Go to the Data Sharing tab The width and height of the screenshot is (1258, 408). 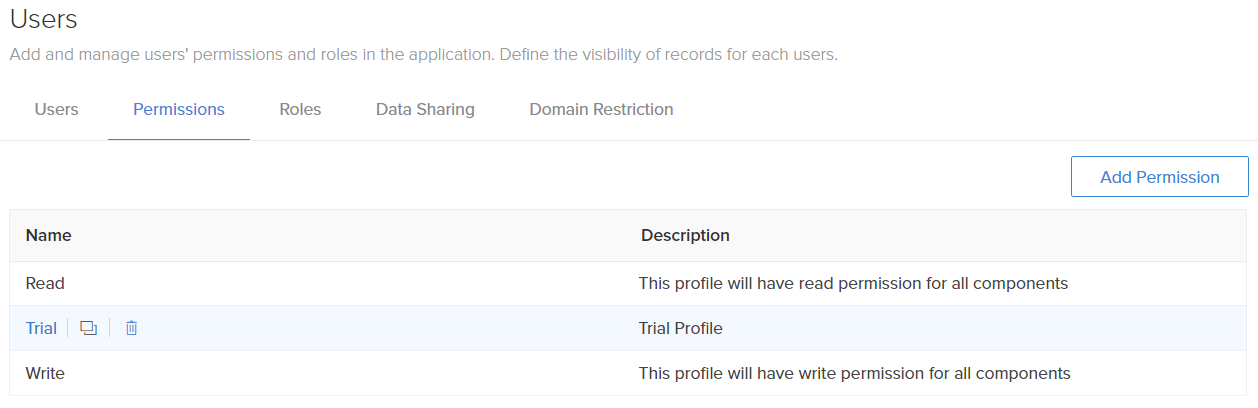pos(425,109)
